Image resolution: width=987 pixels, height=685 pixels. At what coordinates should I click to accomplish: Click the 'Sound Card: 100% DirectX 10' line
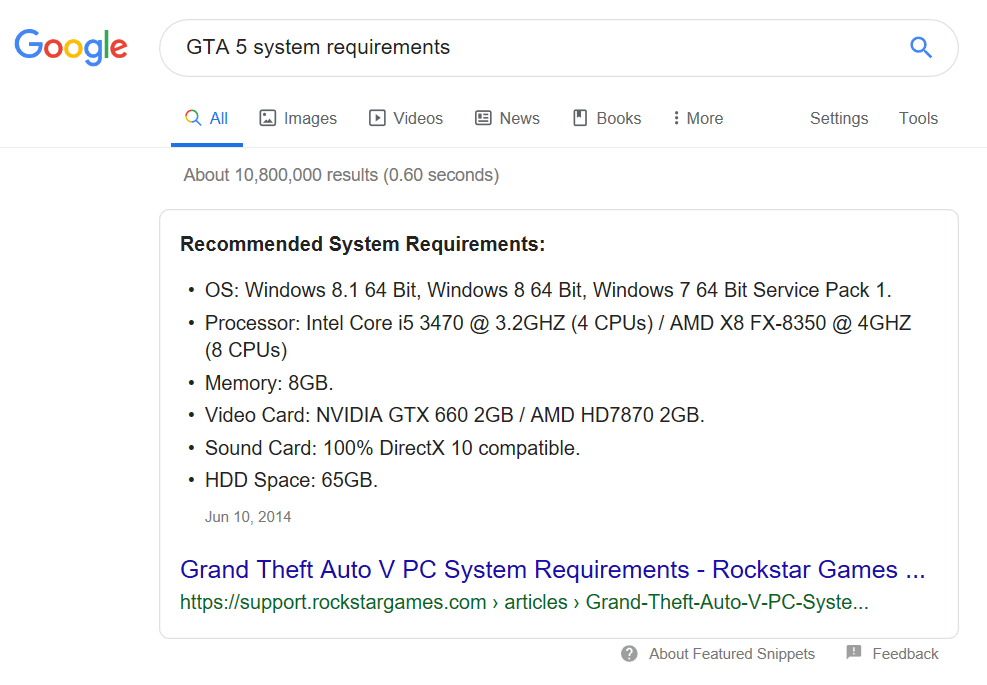tap(392, 448)
